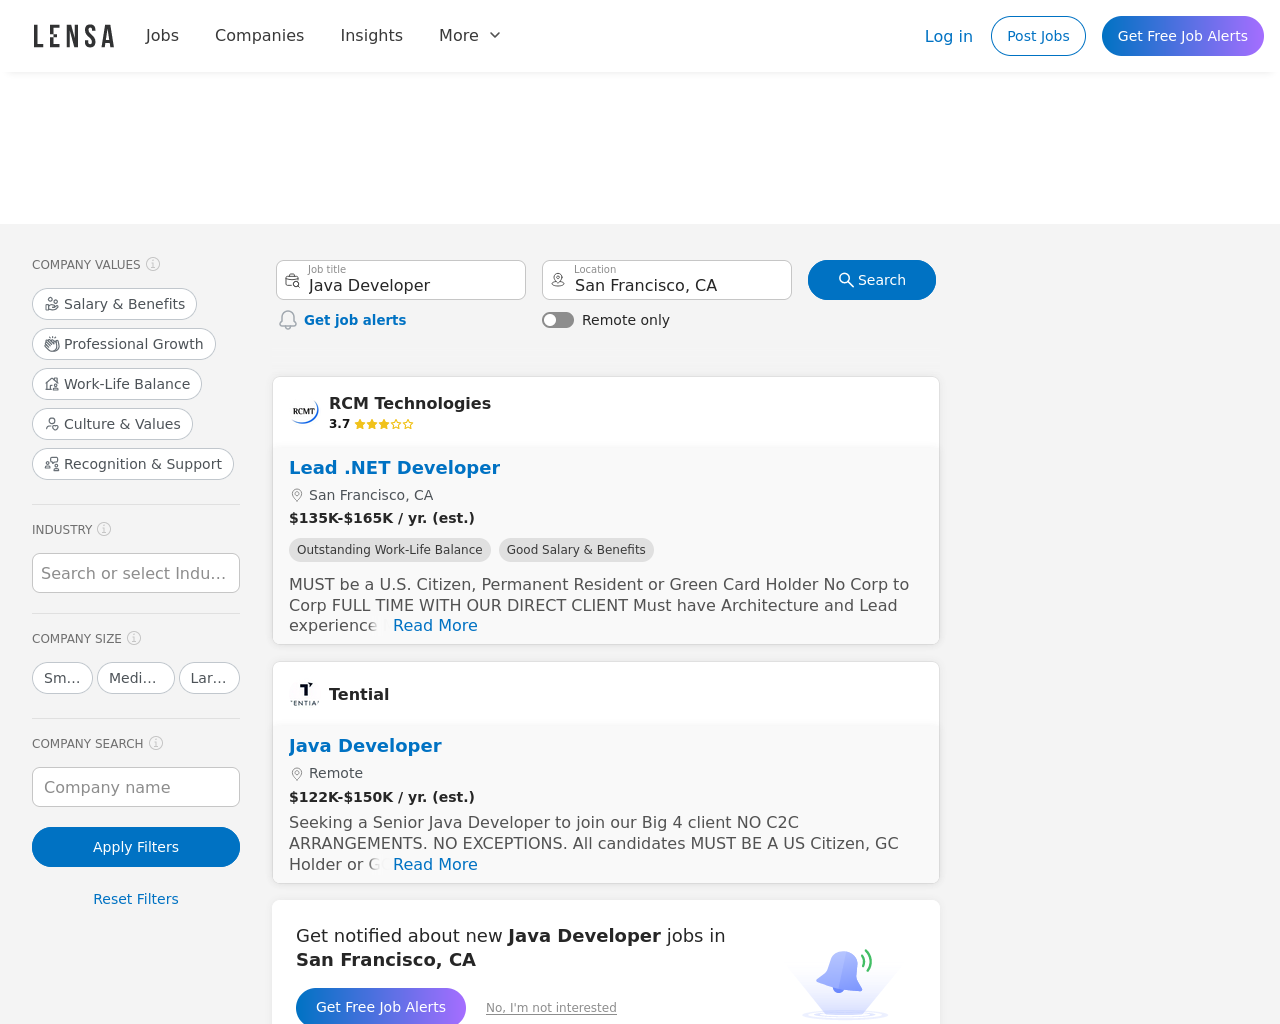
Task: Click the notification bell illustration
Action: pos(845,982)
